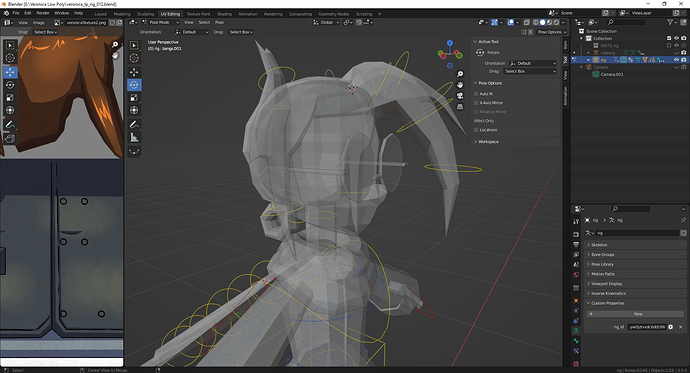
Task: Open the Tool properties tab icon
Action: [x=576, y=221]
